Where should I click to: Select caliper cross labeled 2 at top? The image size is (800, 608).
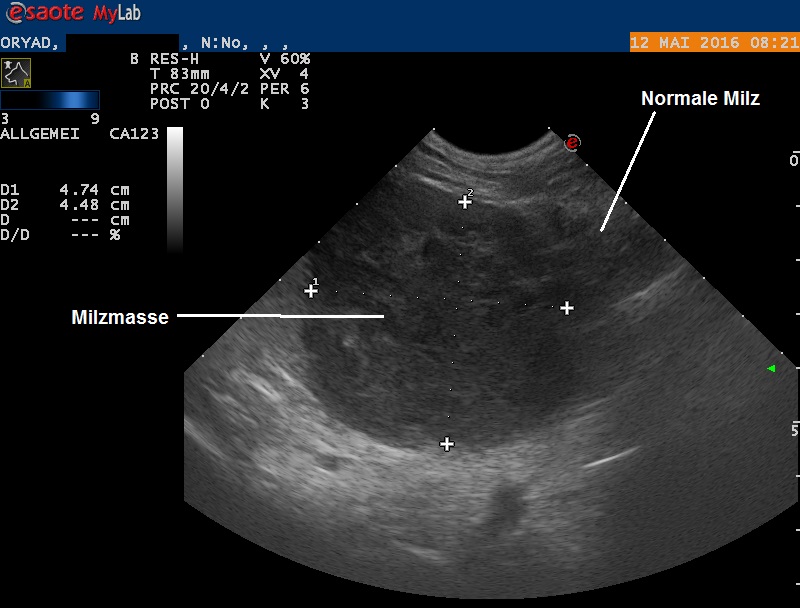coord(464,202)
